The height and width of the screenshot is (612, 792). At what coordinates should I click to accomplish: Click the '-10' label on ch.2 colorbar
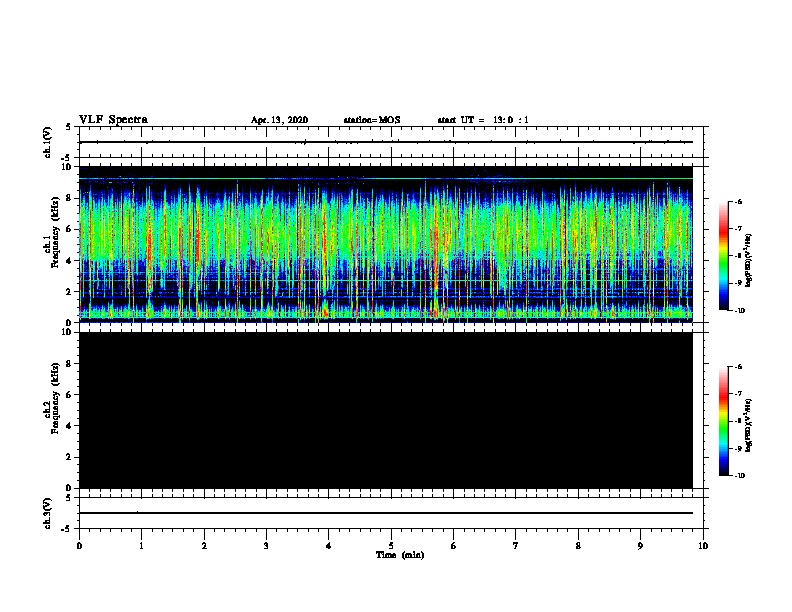[739, 476]
